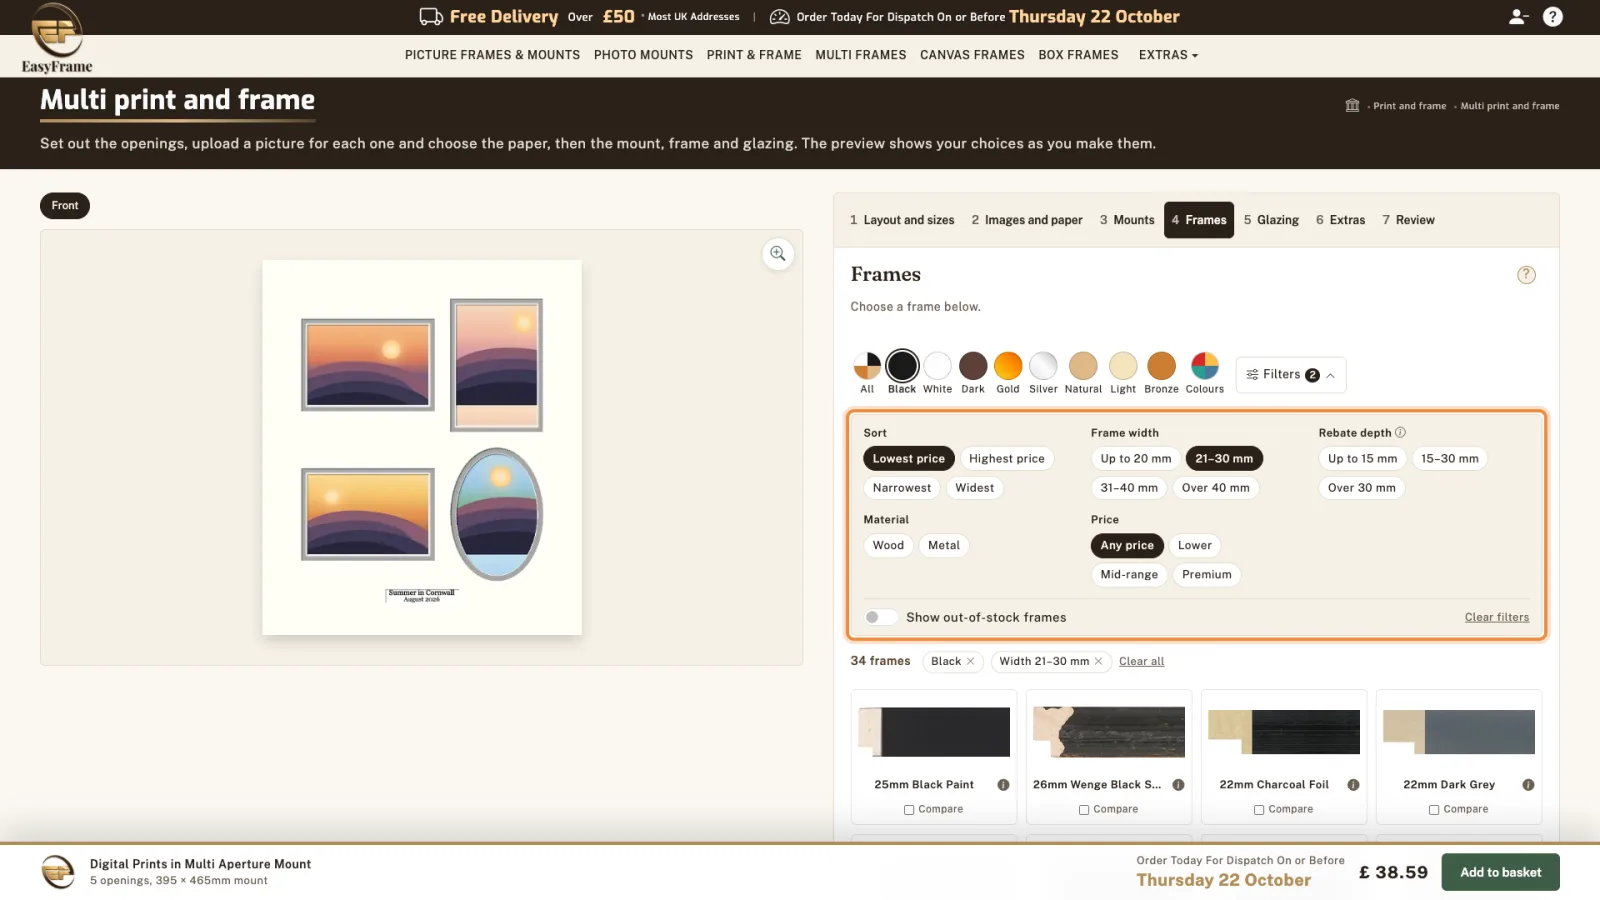Select the 22mm Dark Grey frame thumbnail
The height and width of the screenshot is (900, 1600).
(x=1459, y=733)
